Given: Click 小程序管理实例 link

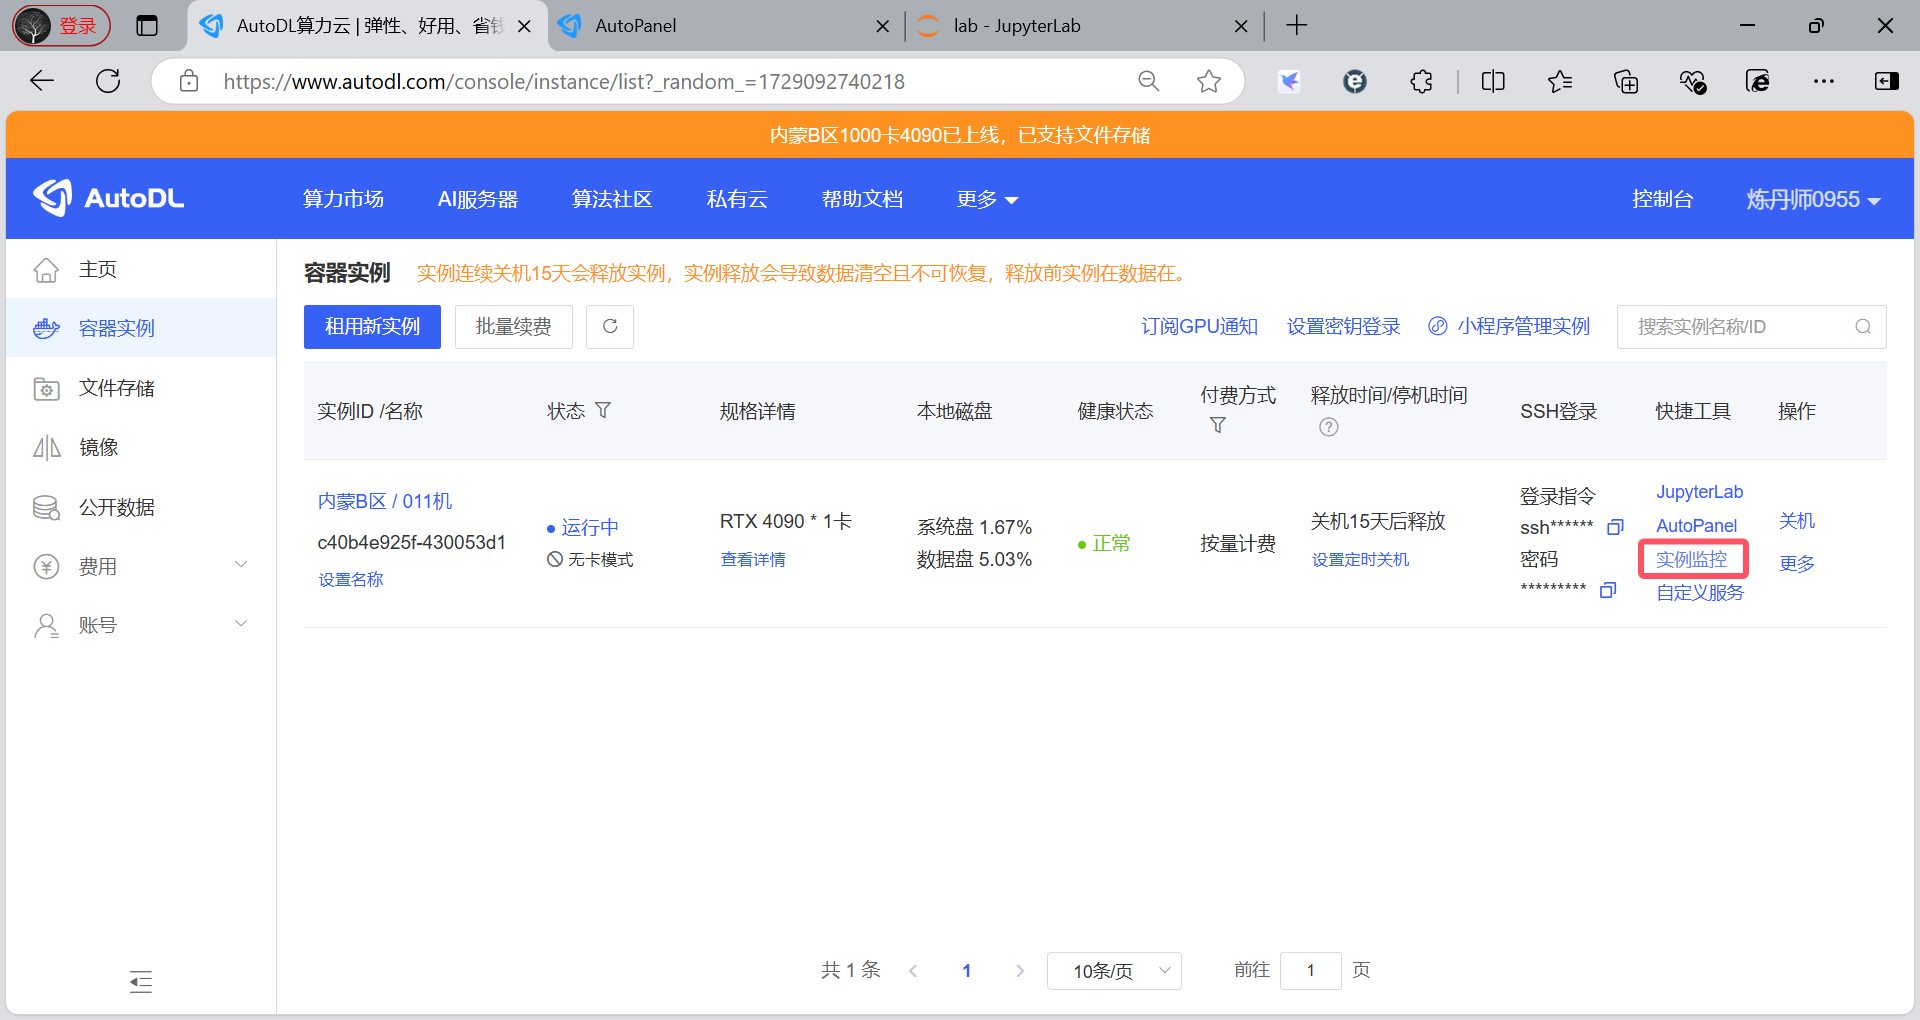Looking at the screenshot, I should (x=1509, y=327).
